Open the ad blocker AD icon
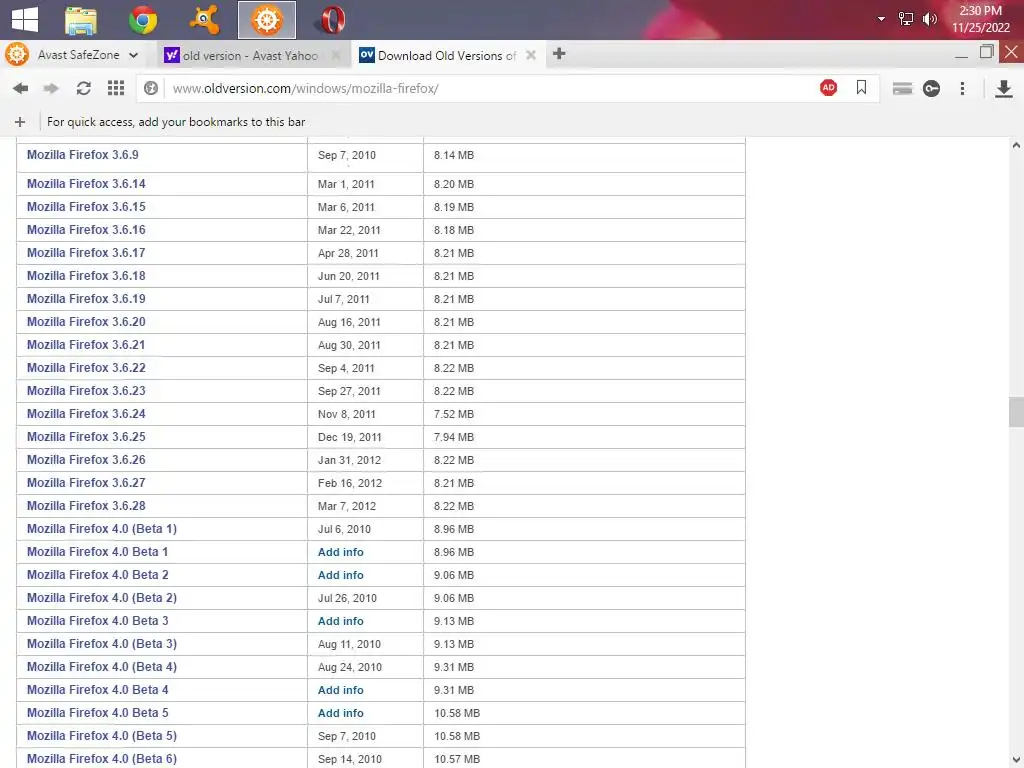 coord(828,88)
